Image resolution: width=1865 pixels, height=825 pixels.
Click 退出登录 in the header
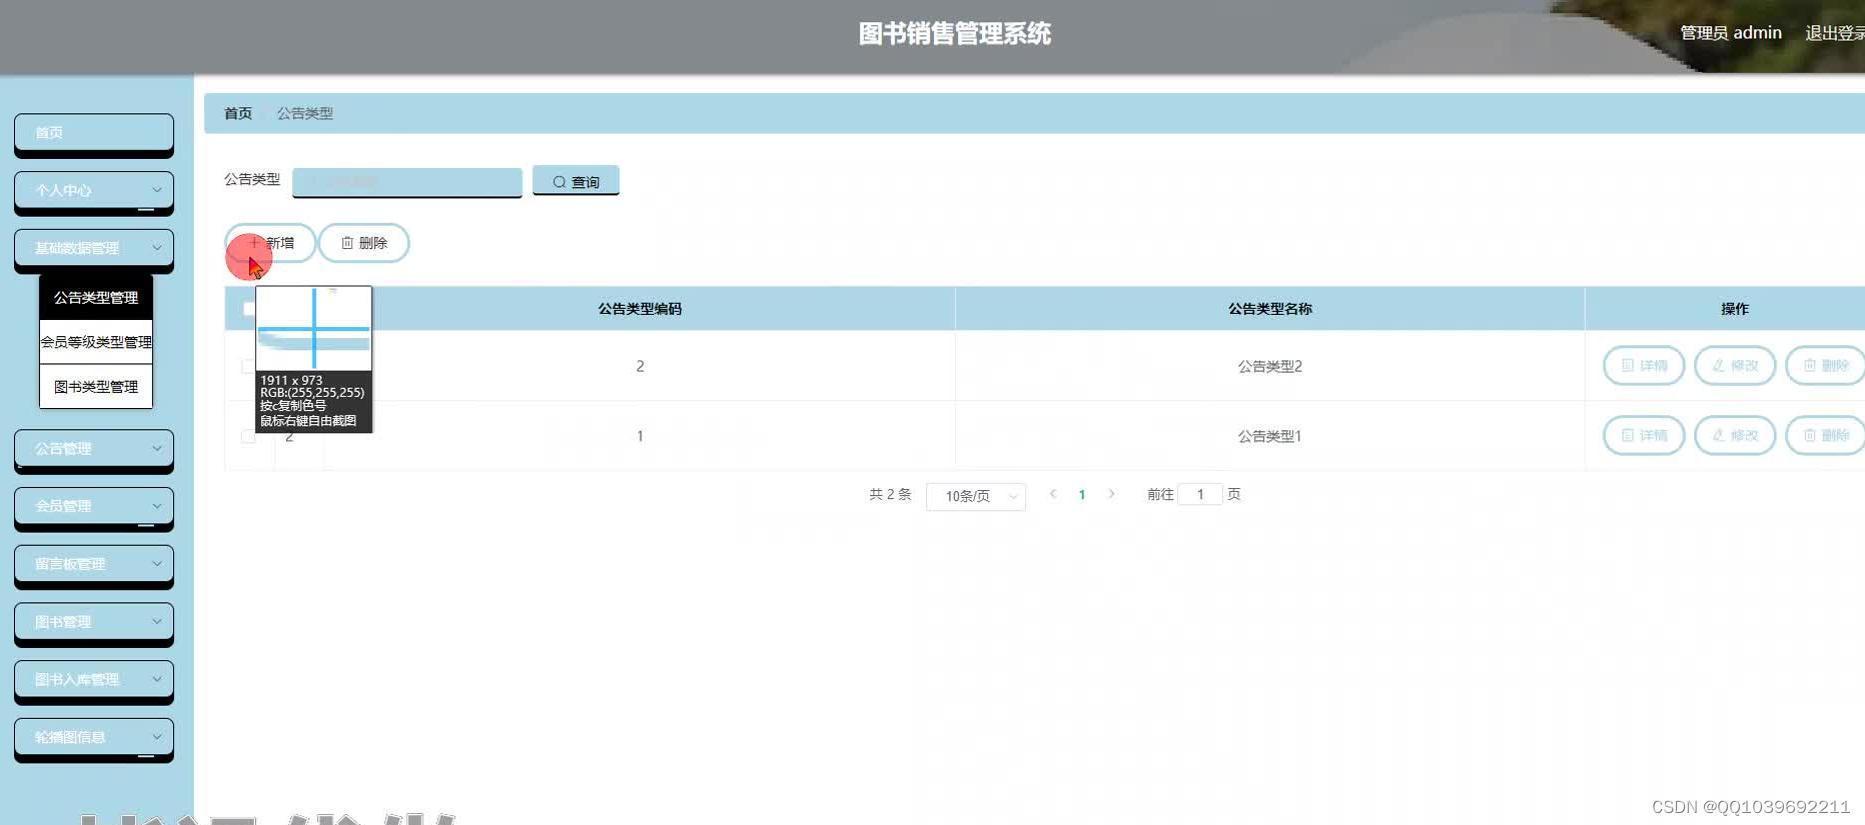[x=1834, y=33]
